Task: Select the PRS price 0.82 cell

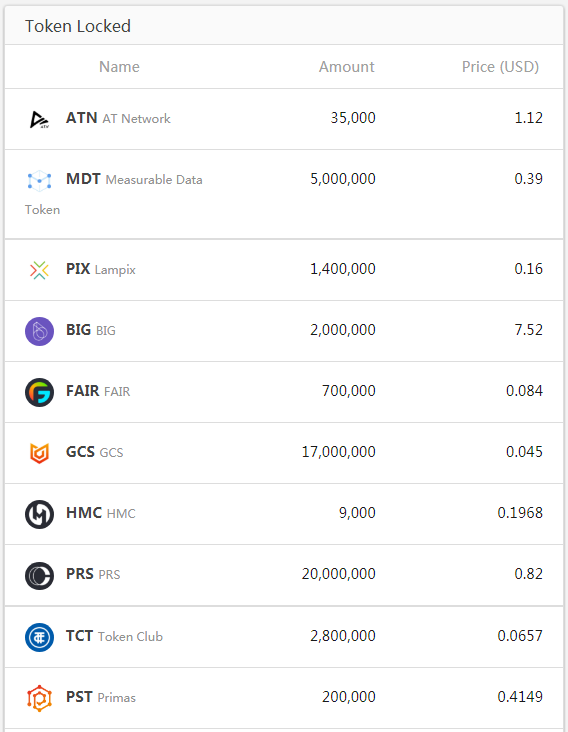Action: click(528, 574)
